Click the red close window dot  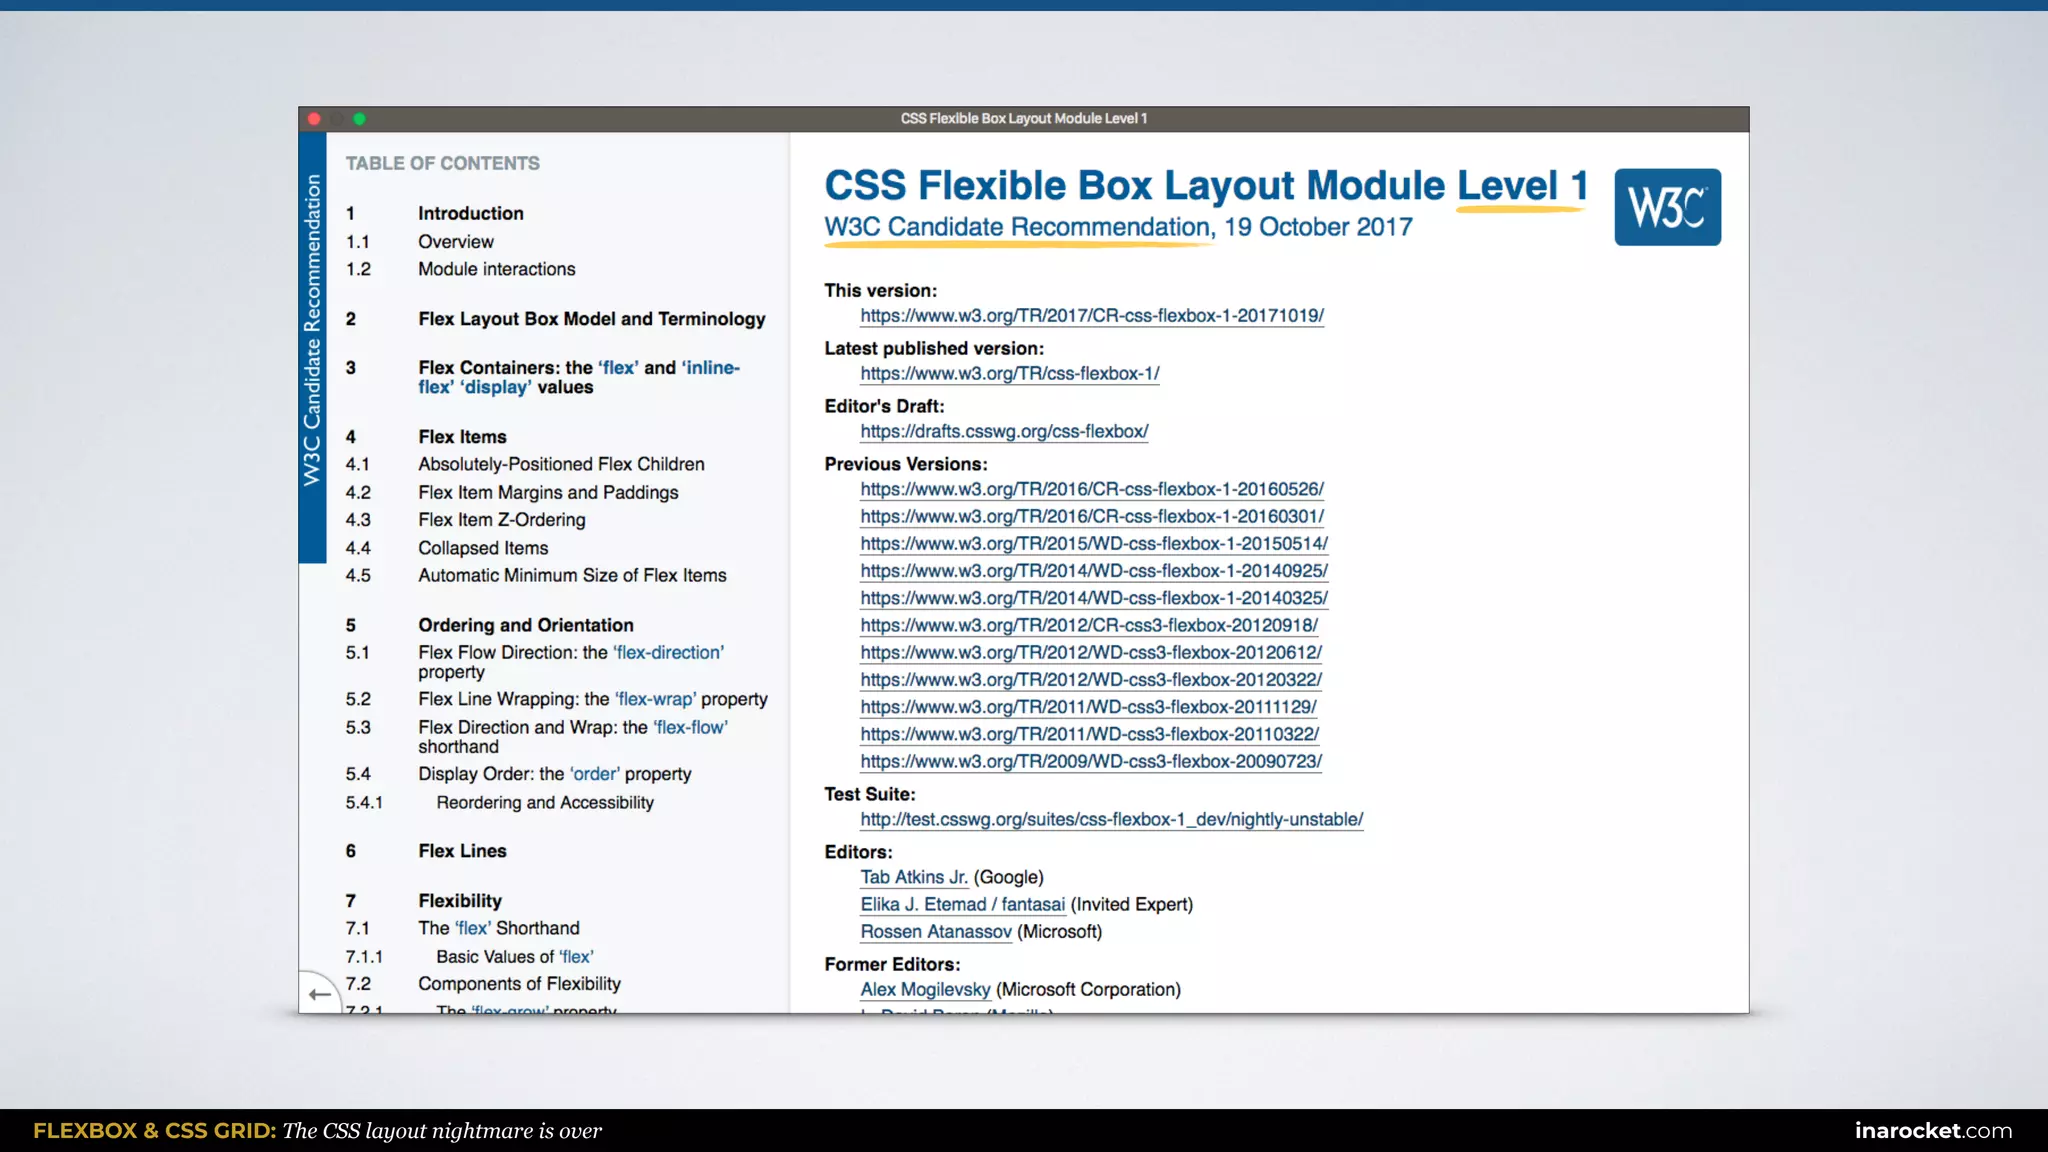314,119
